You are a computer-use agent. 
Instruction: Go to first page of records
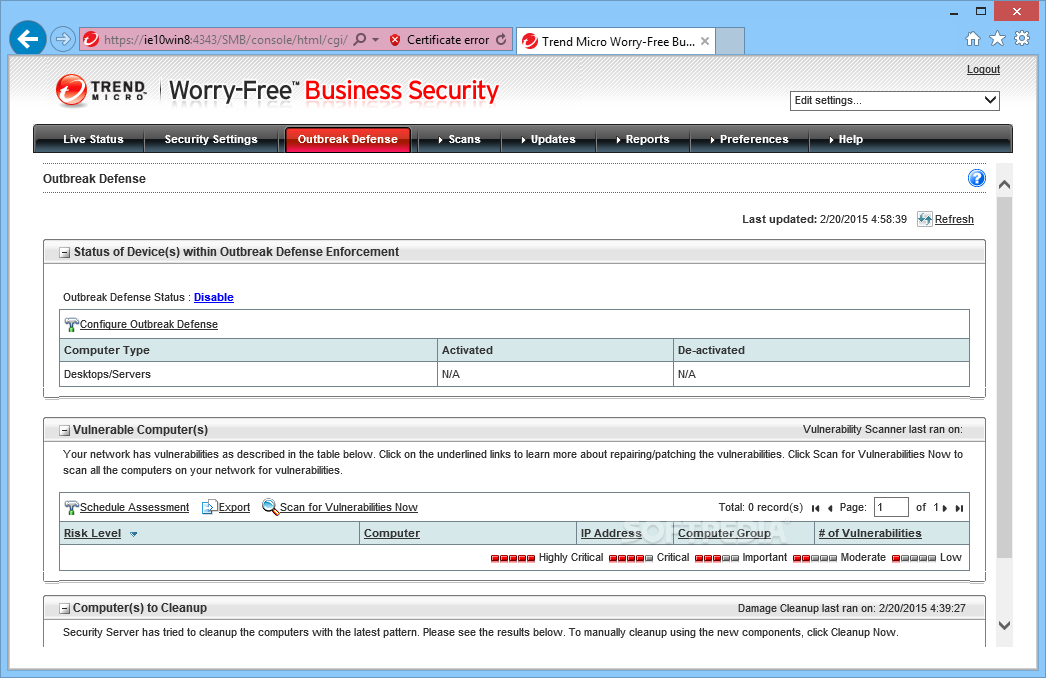pos(815,508)
